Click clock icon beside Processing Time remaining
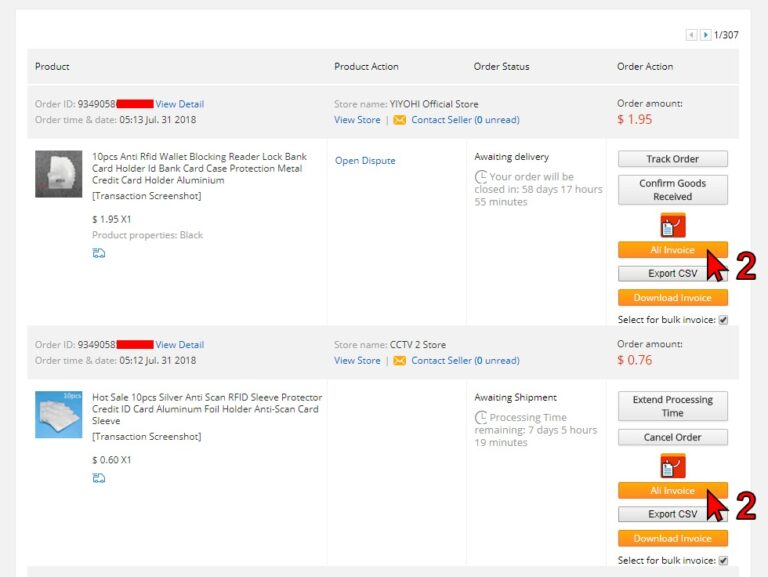768x577 pixels. pos(480,417)
